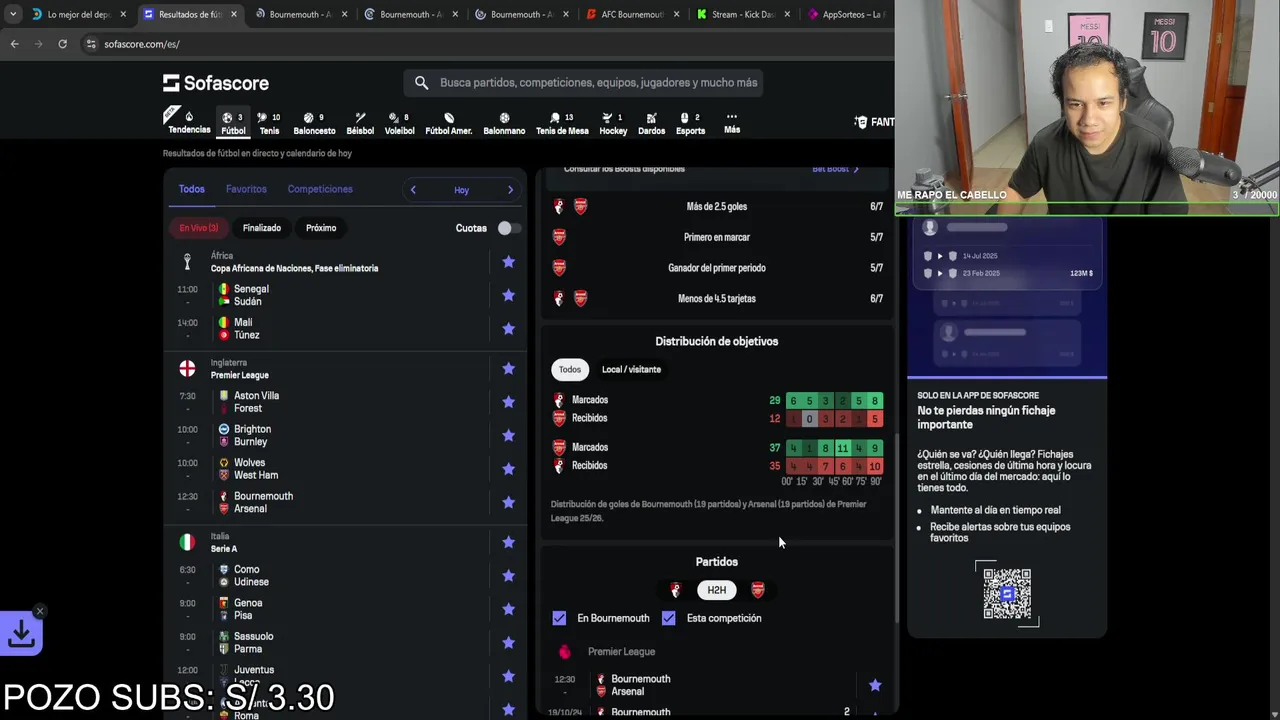Click the Primero en marcar row
The width and height of the screenshot is (1280, 720).
click(x=716, y=237)
